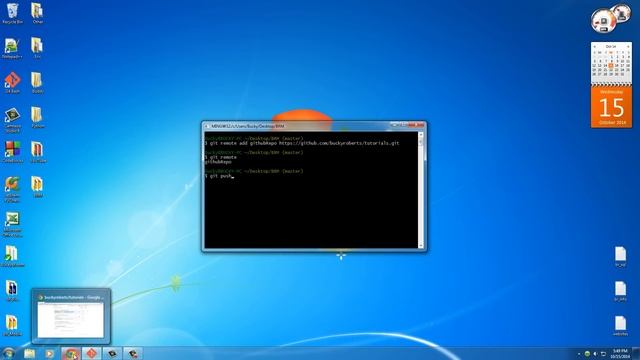The height and width of the screenshot is (360, 640).
Task: Open Windows Media Player from the taskbar
Action: pyautogui.click(x=49, y=353)
